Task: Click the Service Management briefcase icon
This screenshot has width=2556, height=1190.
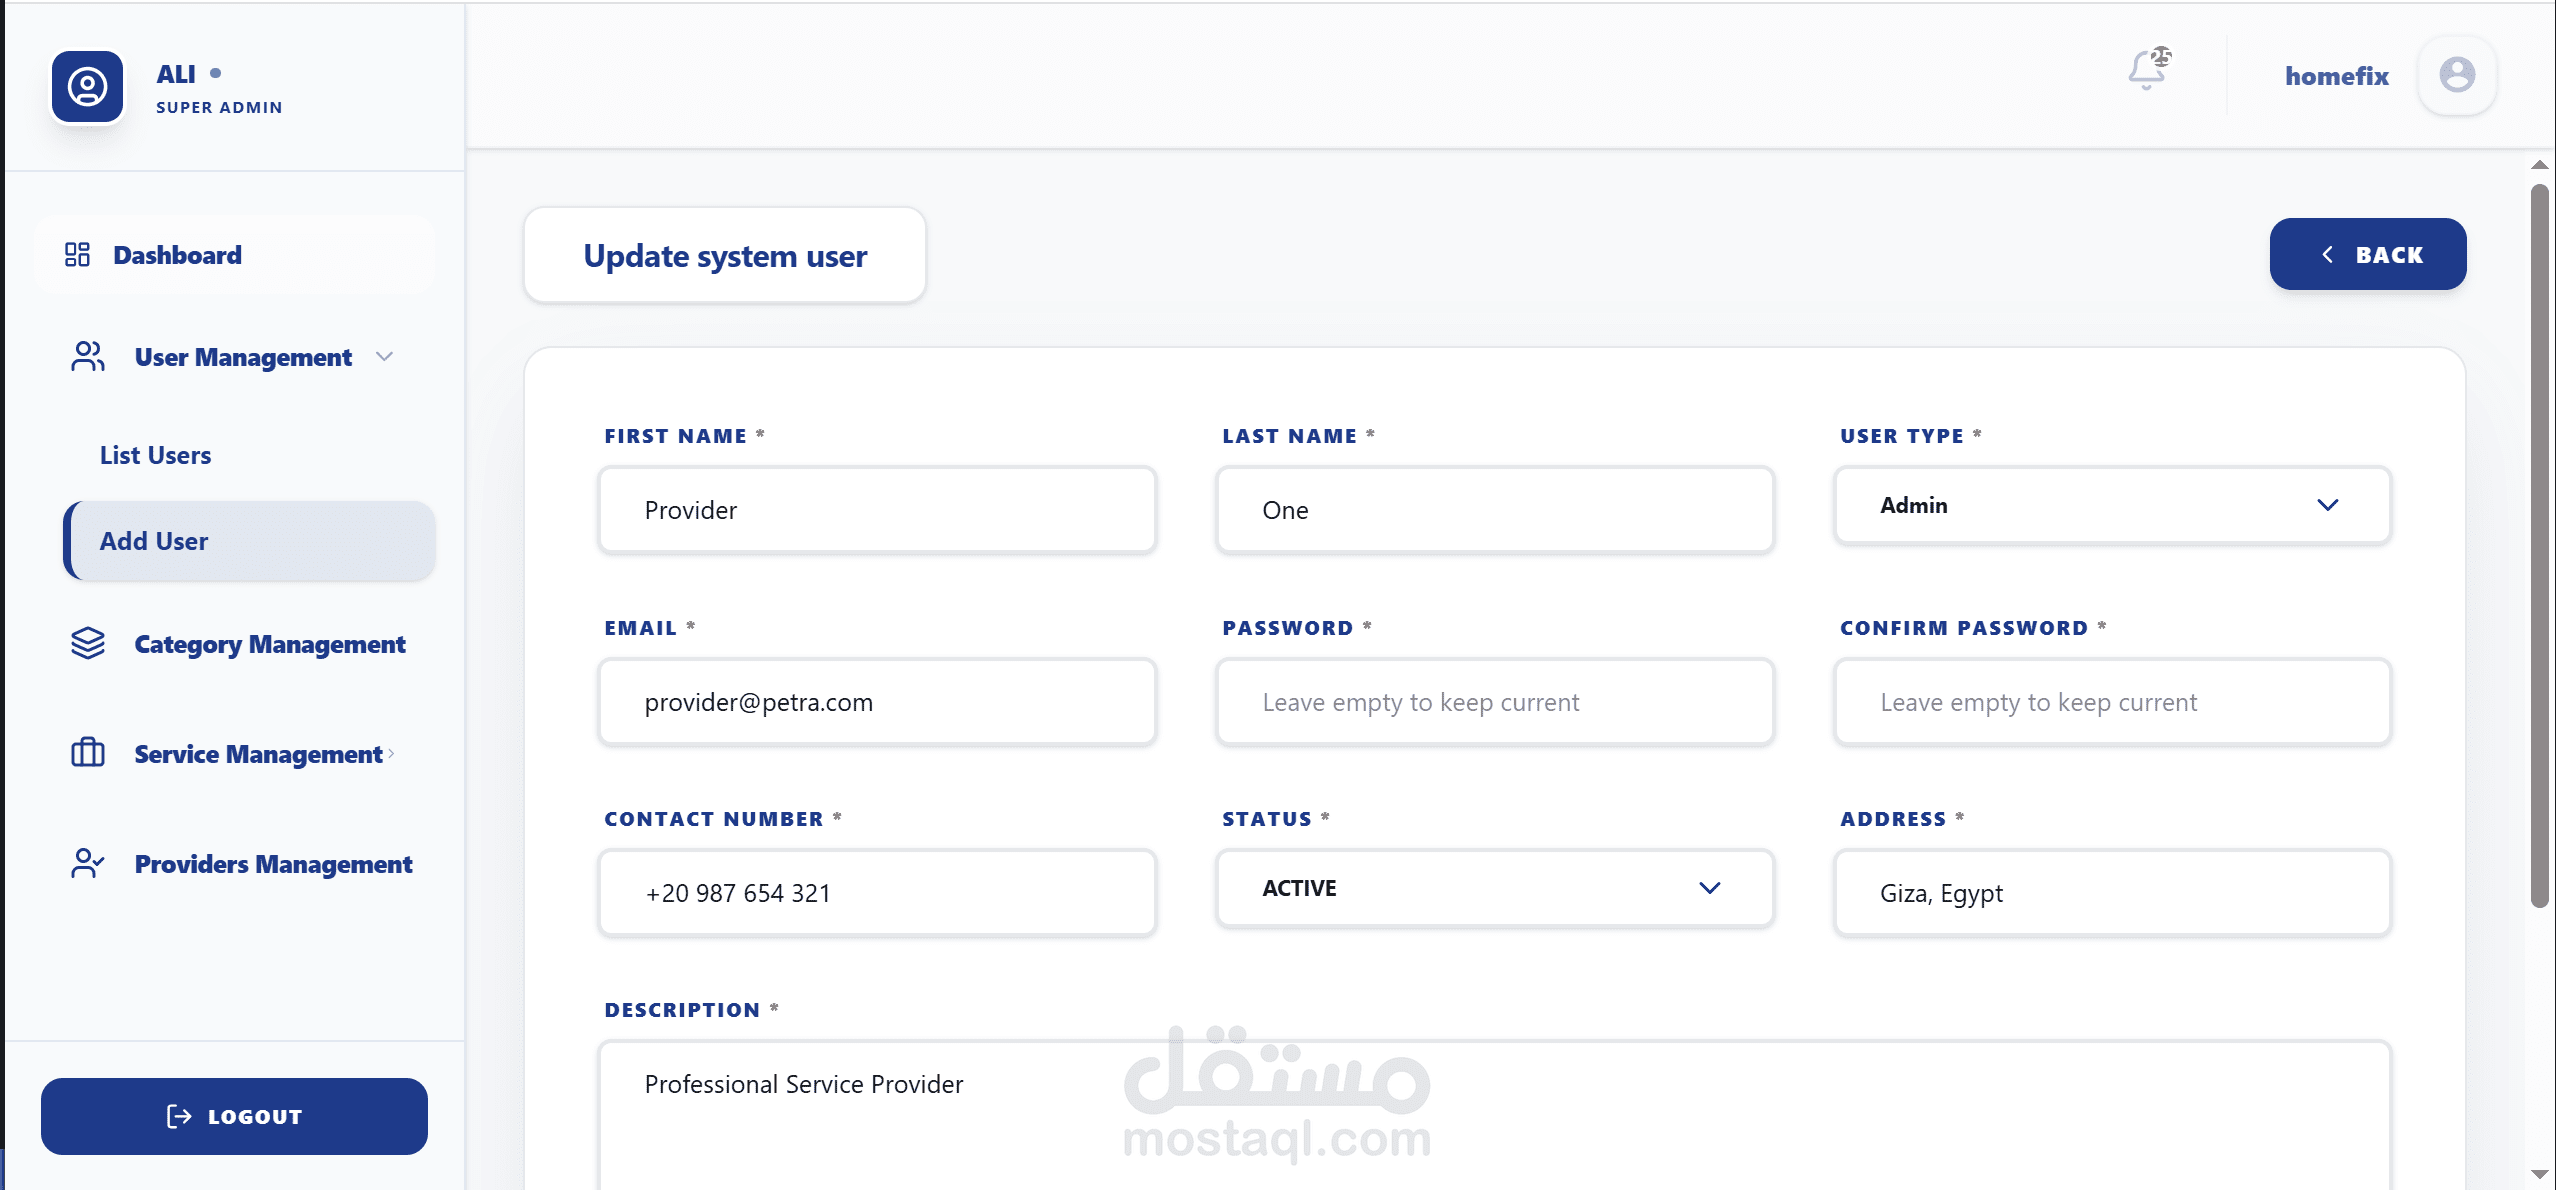Action: 88,753
